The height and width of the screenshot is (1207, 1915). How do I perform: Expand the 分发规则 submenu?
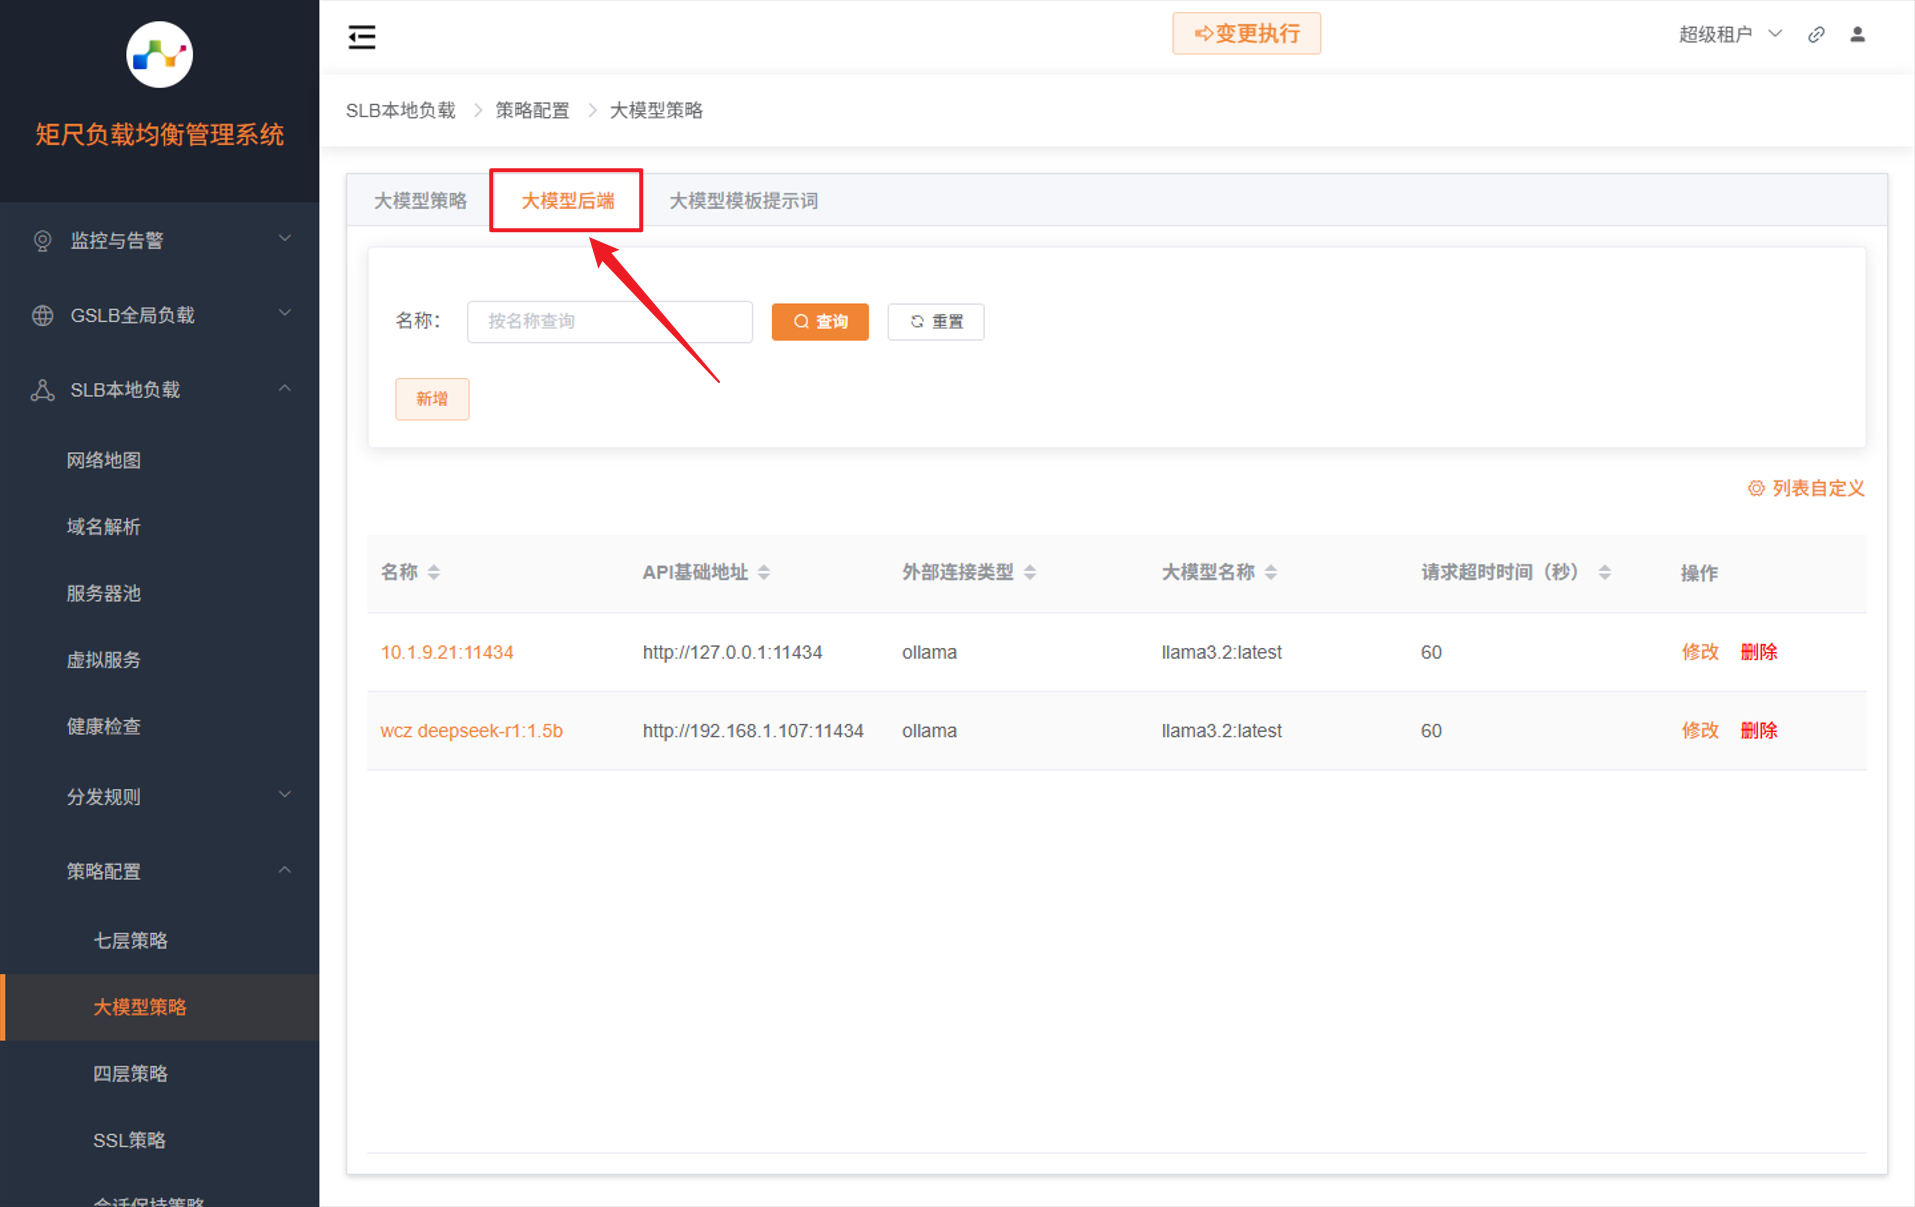160,796
